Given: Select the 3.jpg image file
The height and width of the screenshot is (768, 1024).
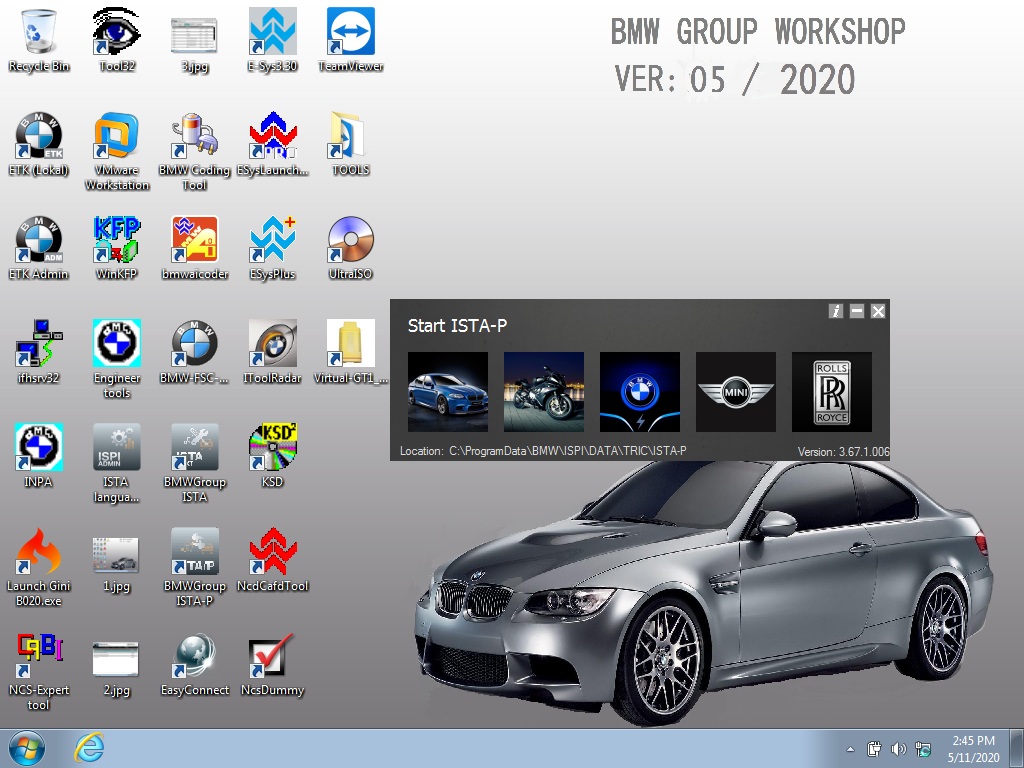Looking at the screenshot, I should 194,42.
